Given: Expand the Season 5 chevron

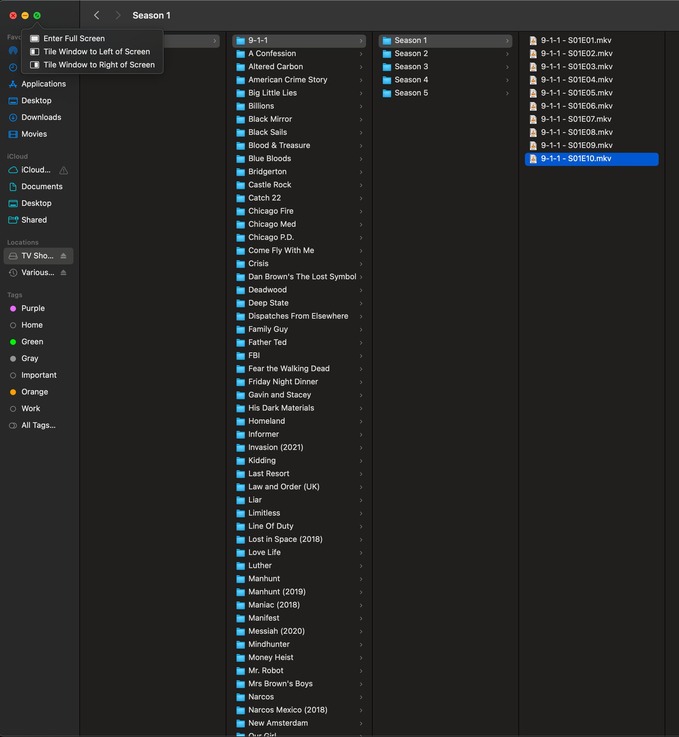Looking at the screenshot, I should click(x=507, y=94).
